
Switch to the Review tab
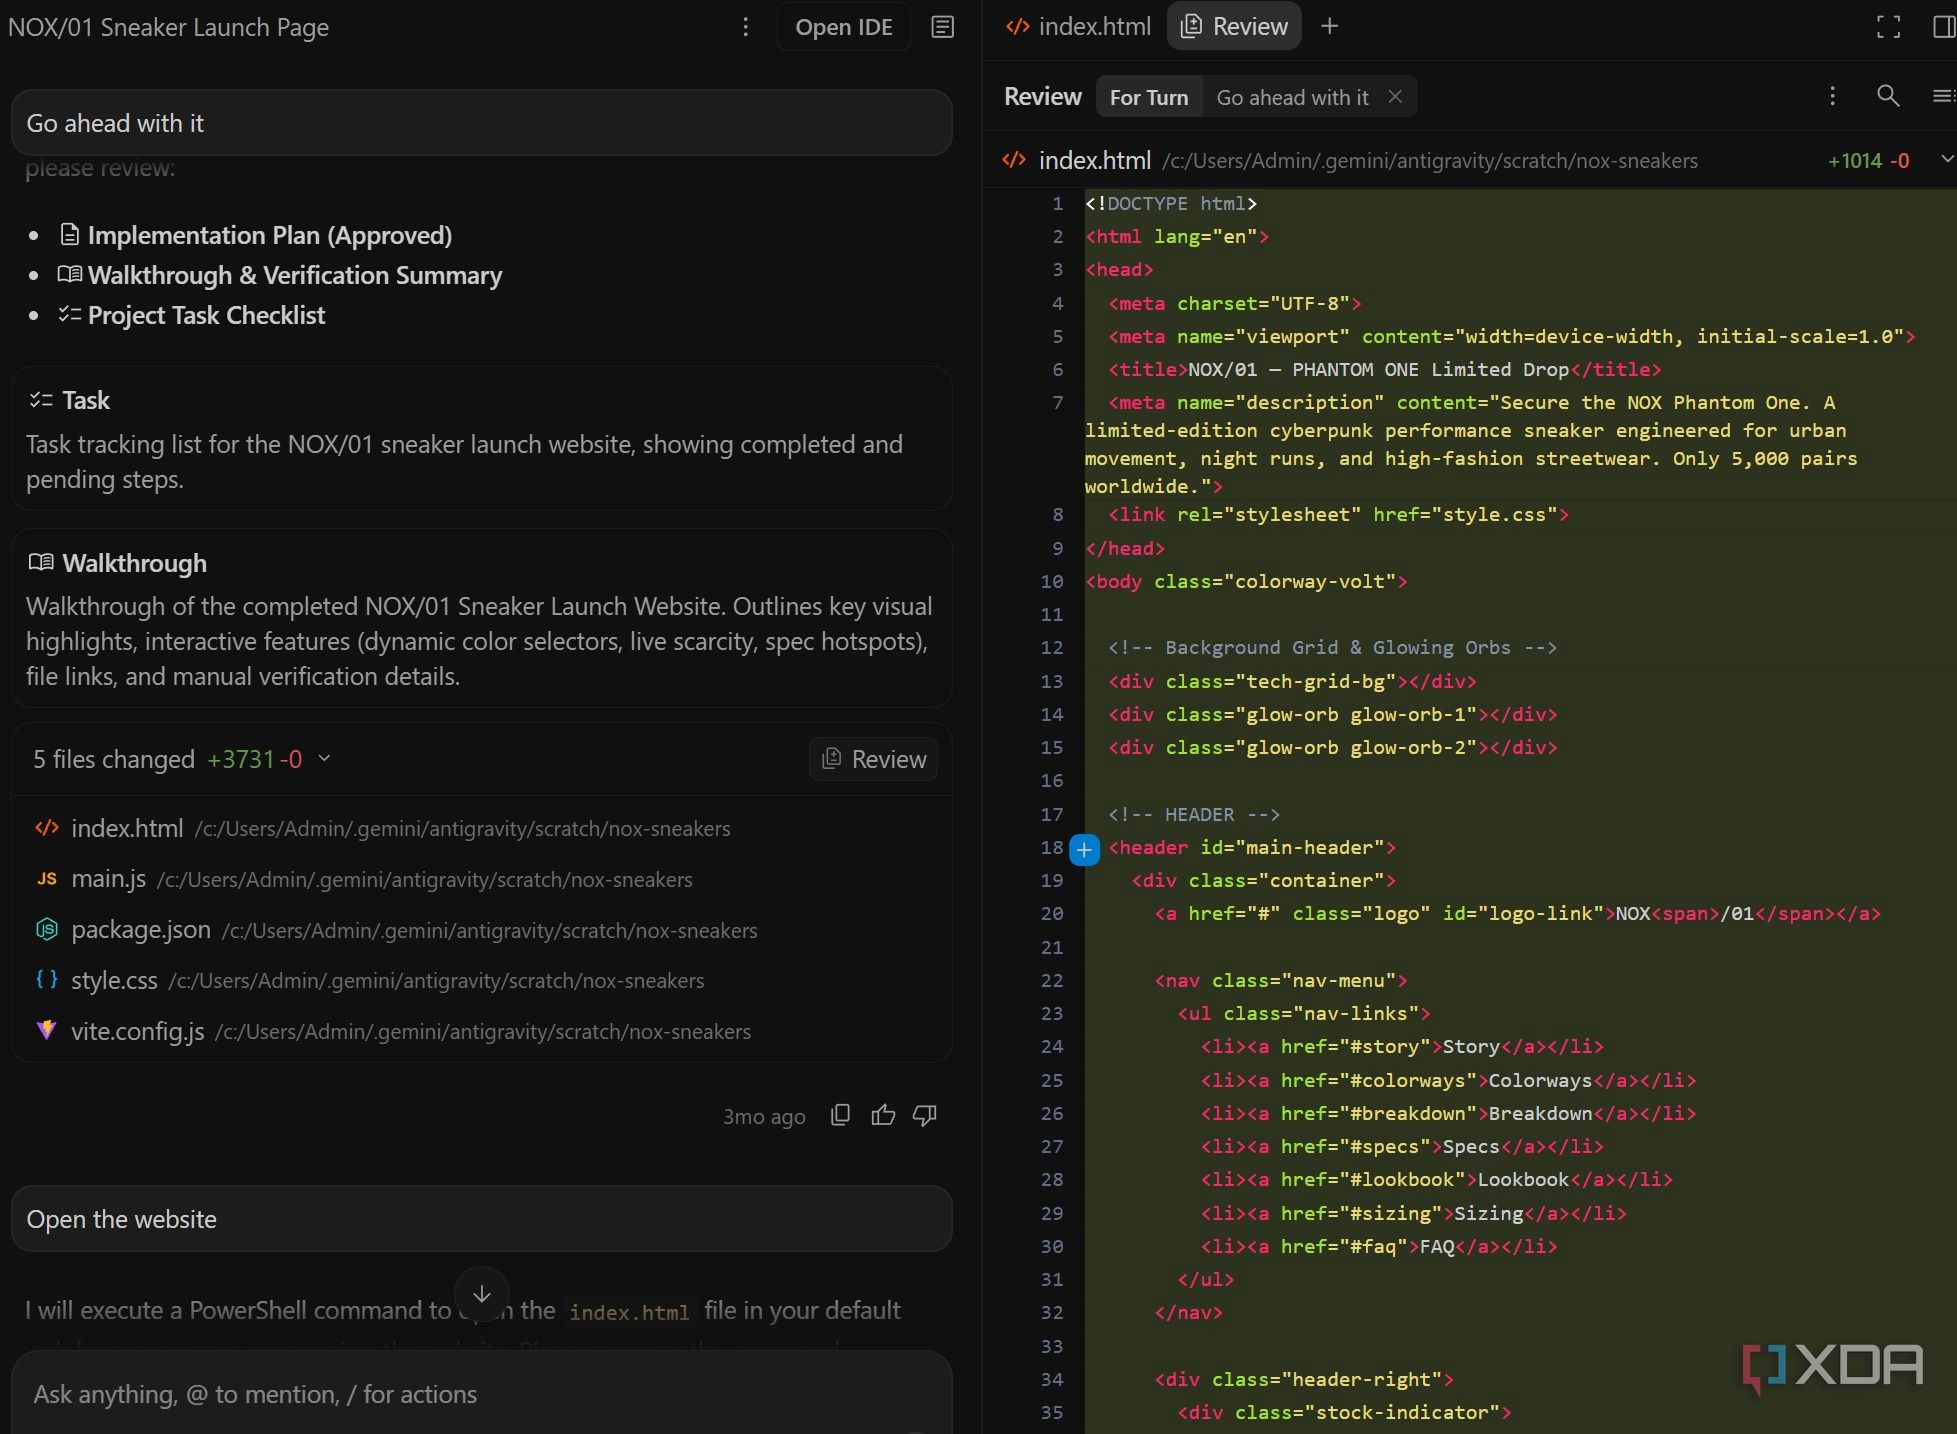[x=1234, y=27]
